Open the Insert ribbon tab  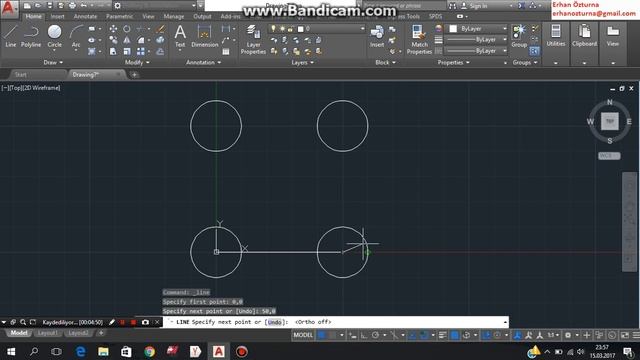point(58,16)
